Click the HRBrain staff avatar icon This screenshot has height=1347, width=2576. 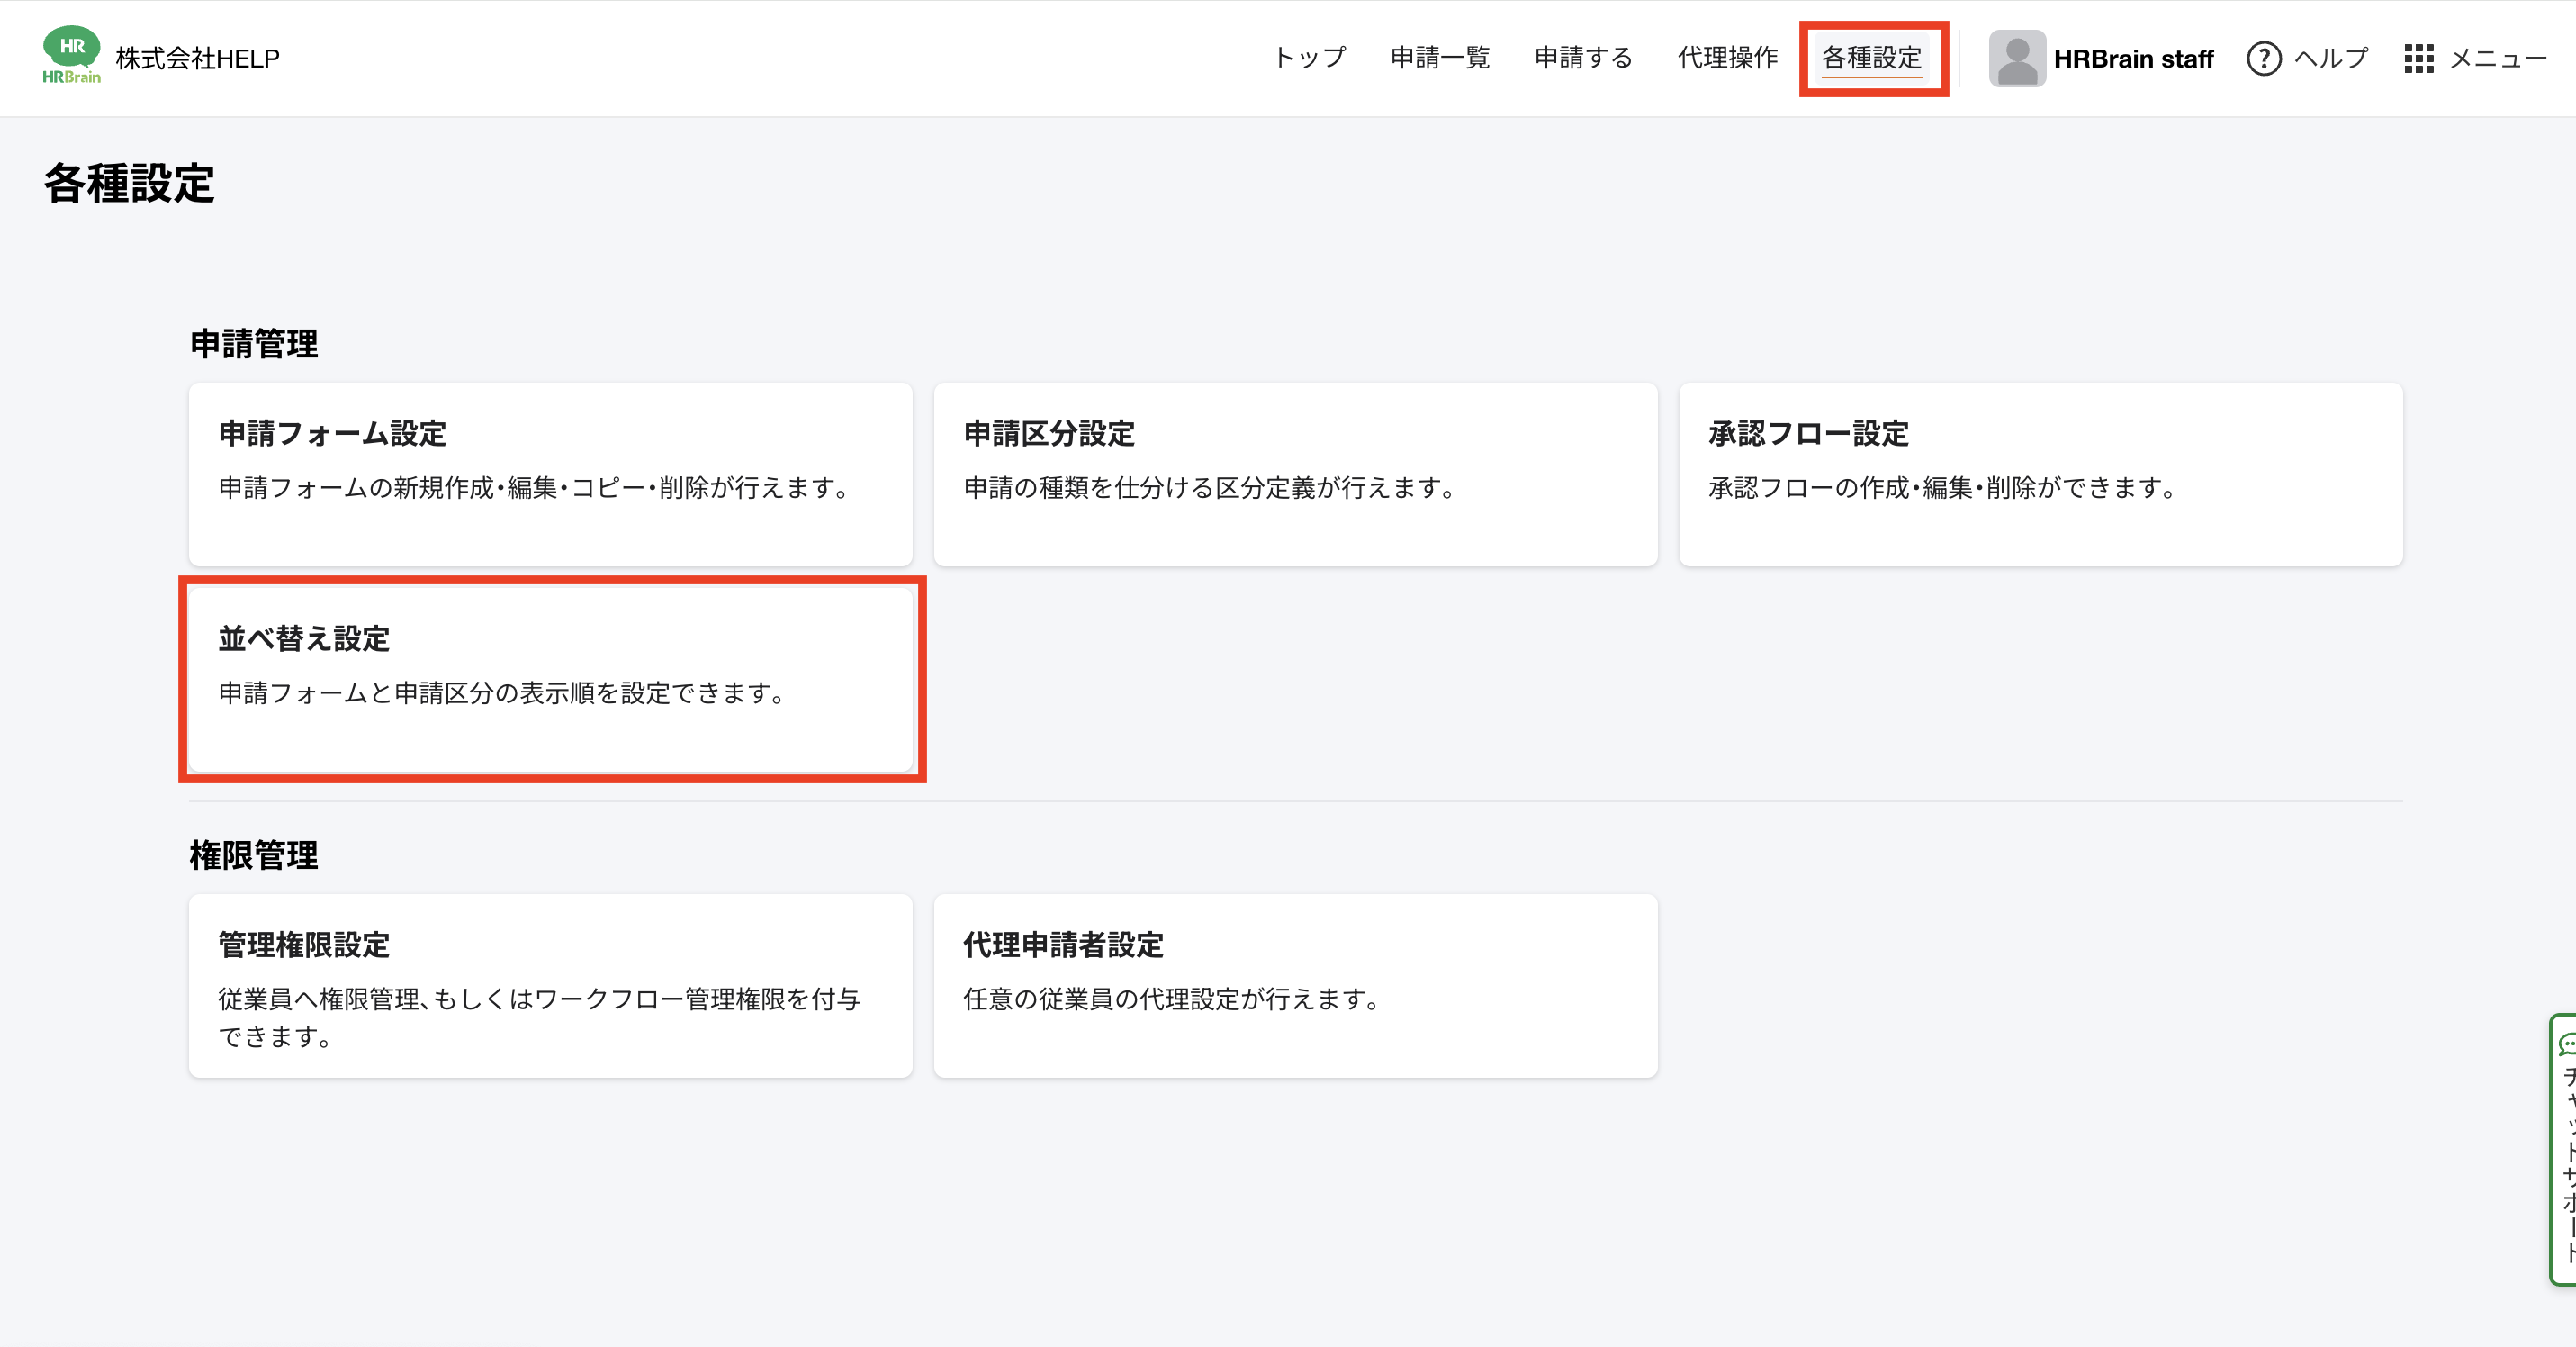pos(2016,58)
